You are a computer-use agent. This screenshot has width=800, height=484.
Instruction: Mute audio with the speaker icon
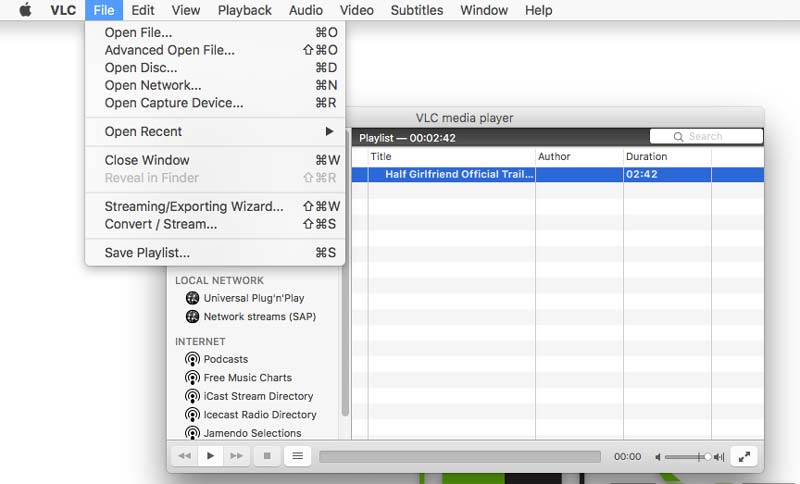point(658,457)
